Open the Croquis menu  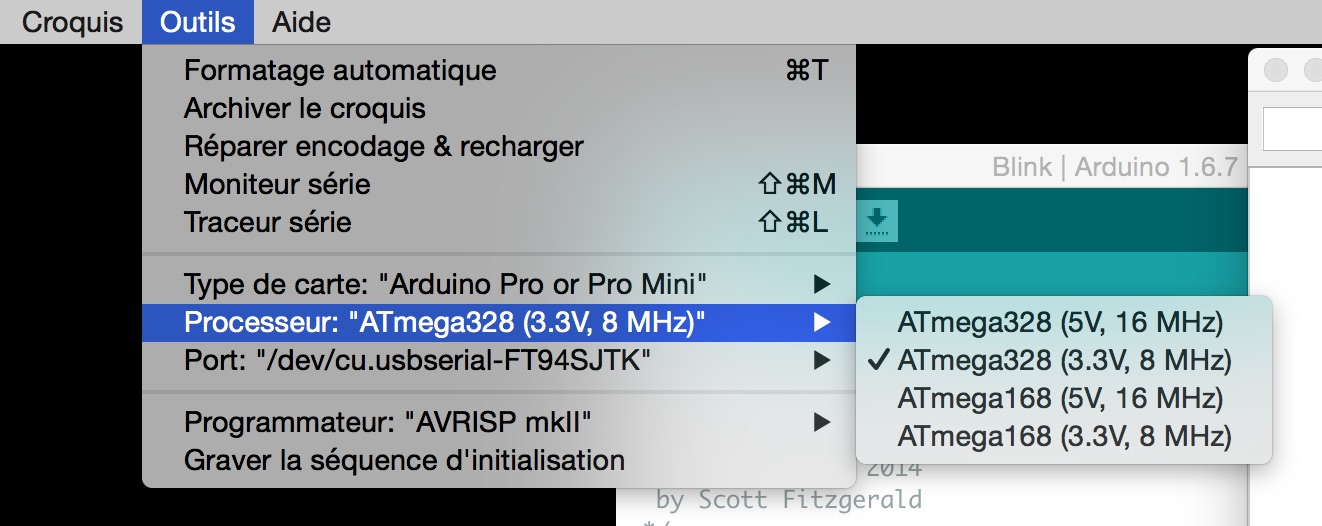72,22
